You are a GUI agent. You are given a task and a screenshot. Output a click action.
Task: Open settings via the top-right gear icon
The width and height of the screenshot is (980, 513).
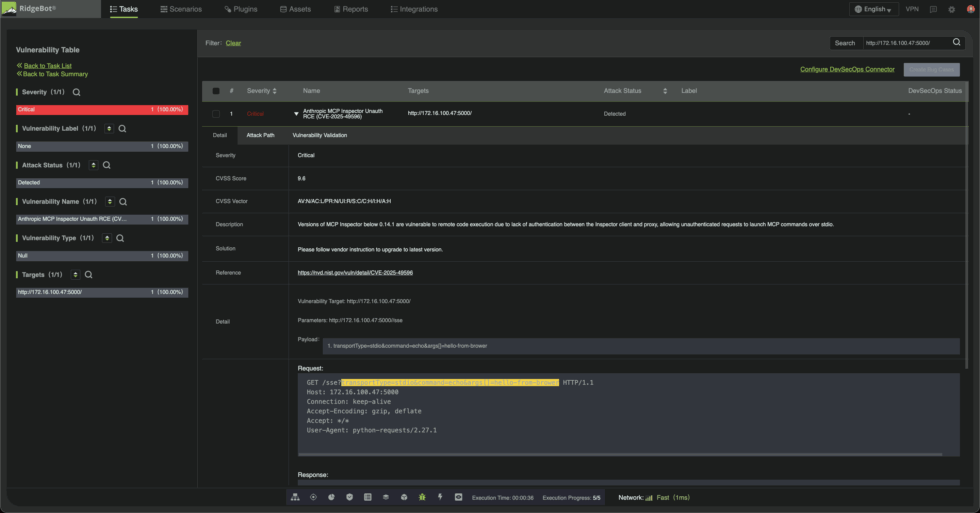951,9
